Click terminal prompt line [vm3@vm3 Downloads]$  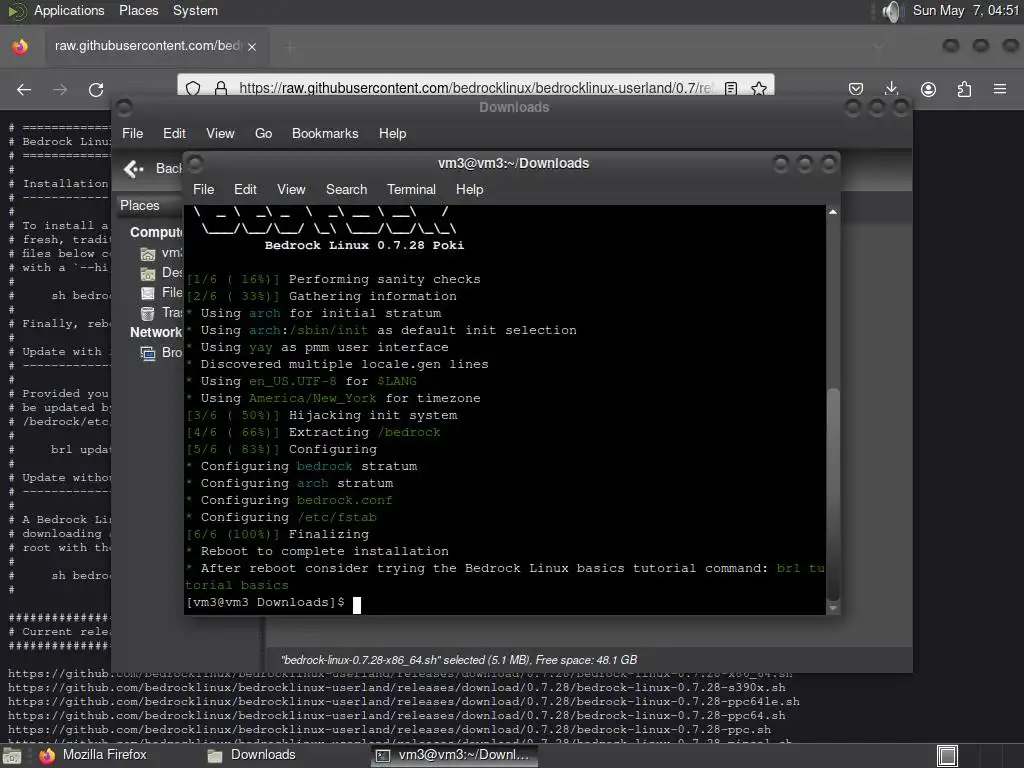[x=265, y=602]
